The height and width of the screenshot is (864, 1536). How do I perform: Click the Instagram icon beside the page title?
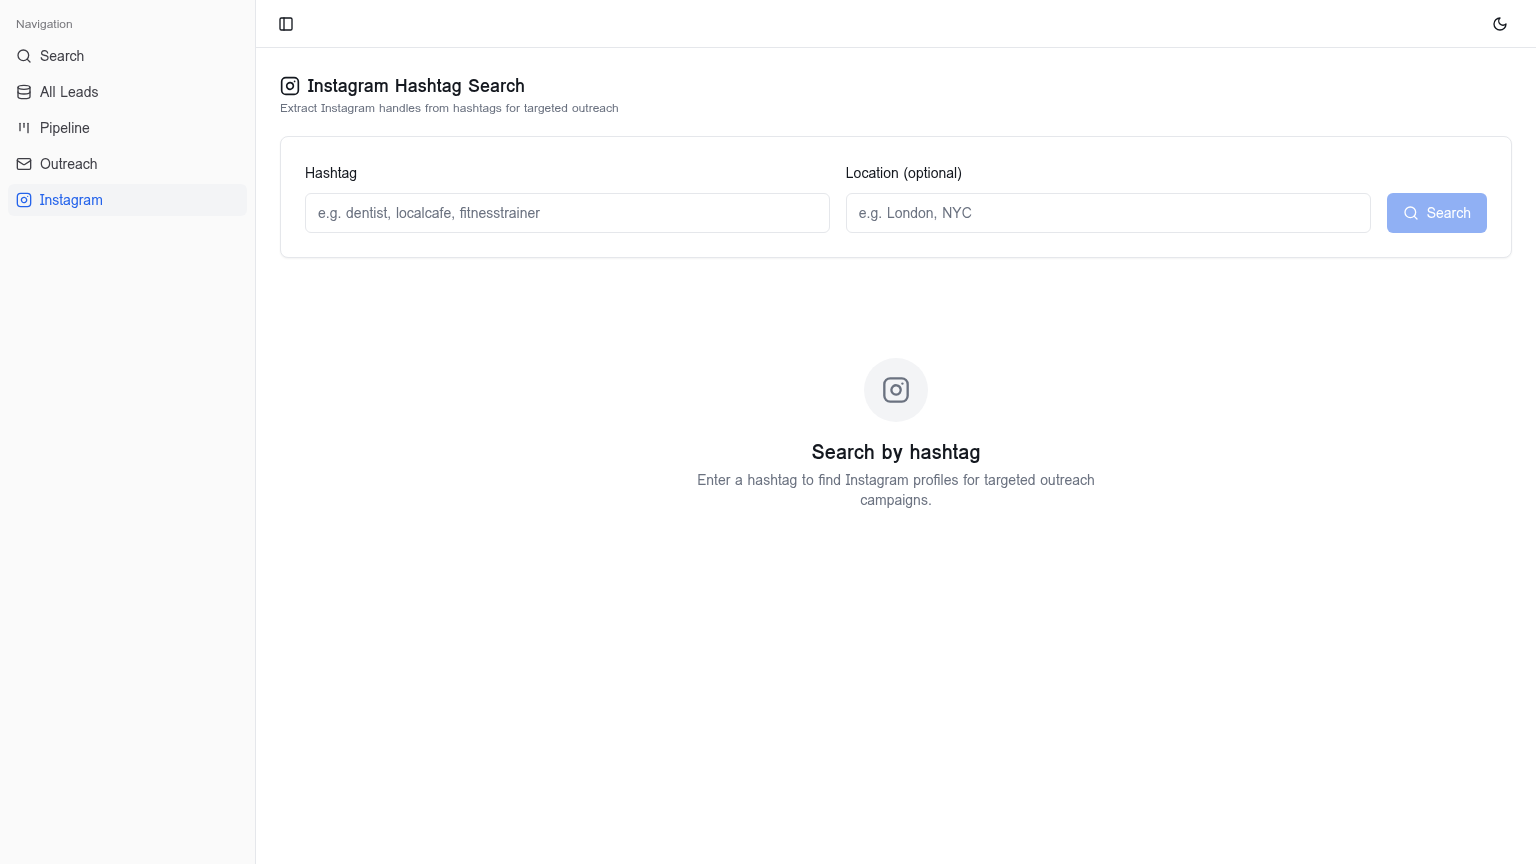click(290, 86)
